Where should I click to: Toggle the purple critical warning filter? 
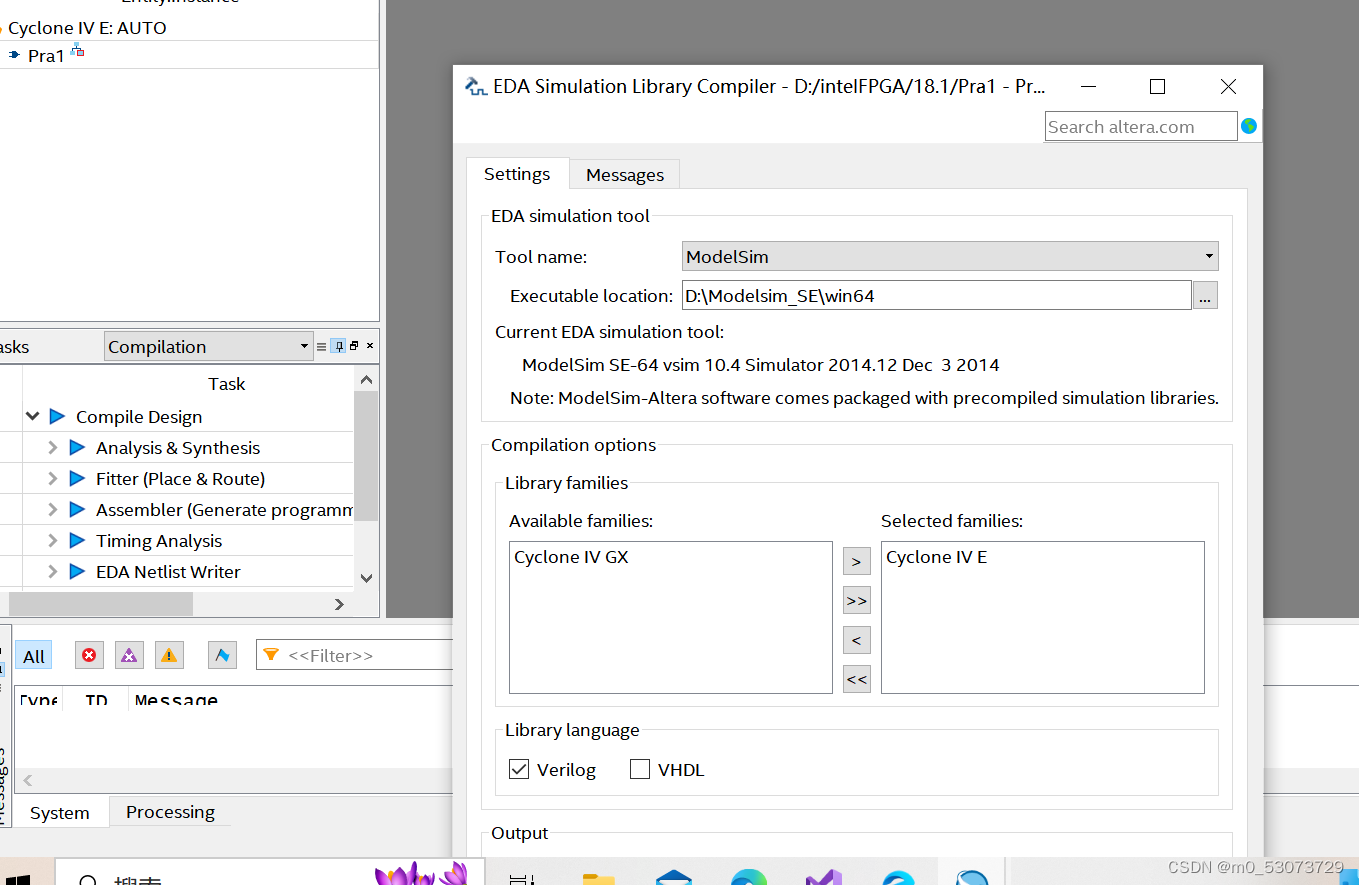(x=129, y=656)
